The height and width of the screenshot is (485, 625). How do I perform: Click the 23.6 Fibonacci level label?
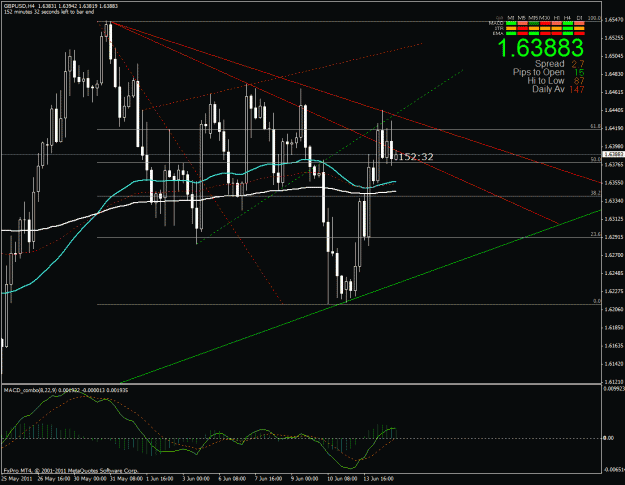(x=595, y=234)
